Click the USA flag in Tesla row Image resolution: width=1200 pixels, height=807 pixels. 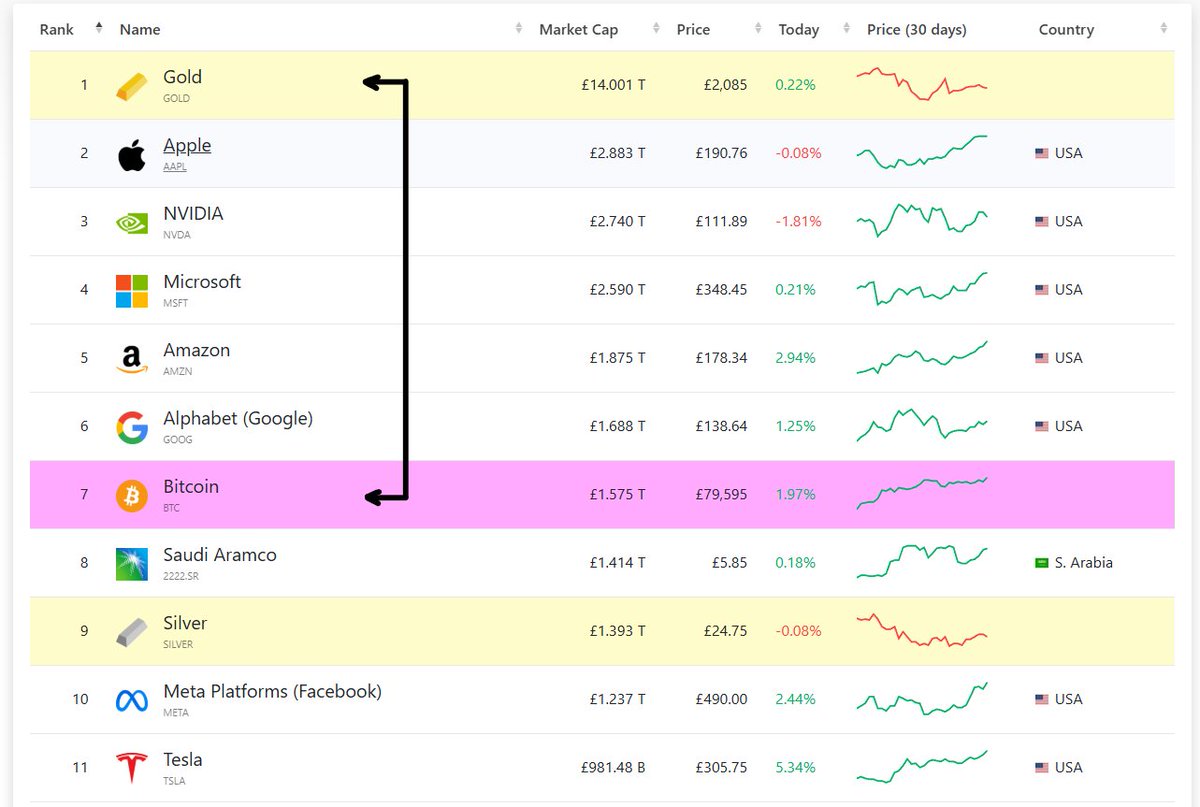pyautogui.click(x=1042, y=767)
